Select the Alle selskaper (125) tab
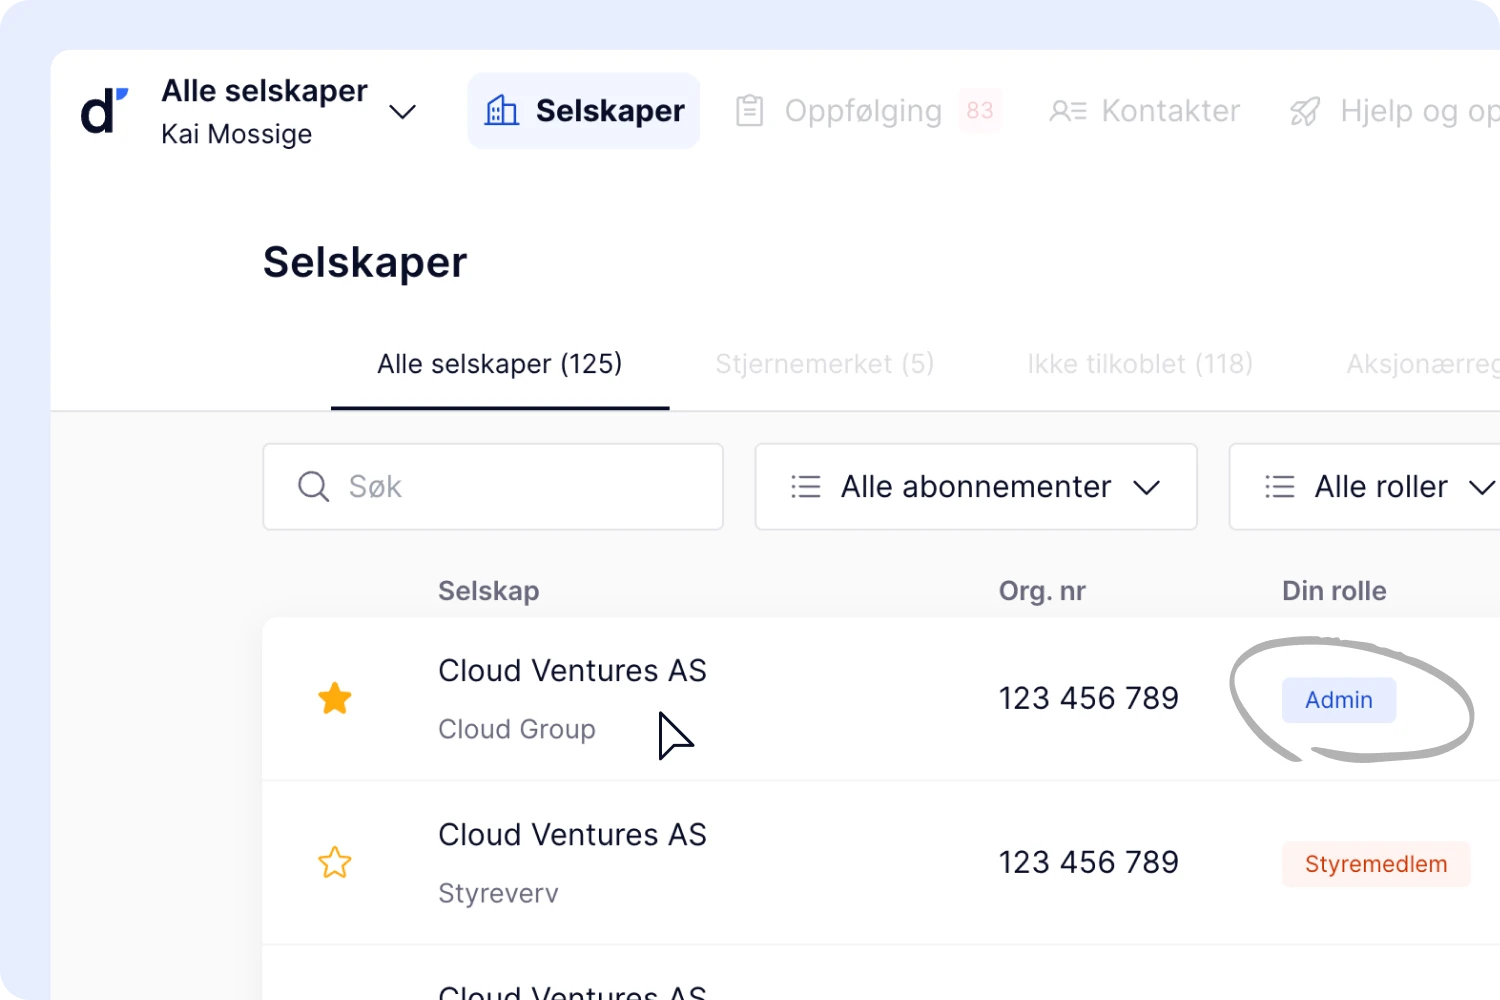Viewport: 1500px width, 1000px height. 499,364
